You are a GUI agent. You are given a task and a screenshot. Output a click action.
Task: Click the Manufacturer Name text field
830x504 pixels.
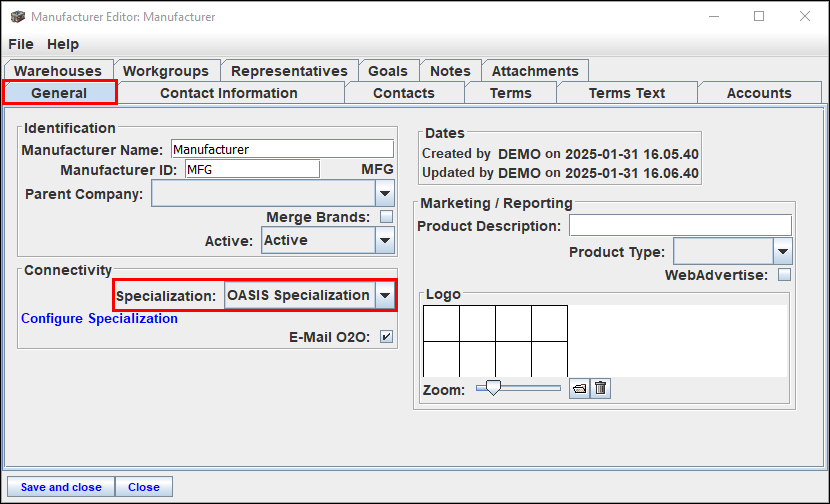pos(282,149)
